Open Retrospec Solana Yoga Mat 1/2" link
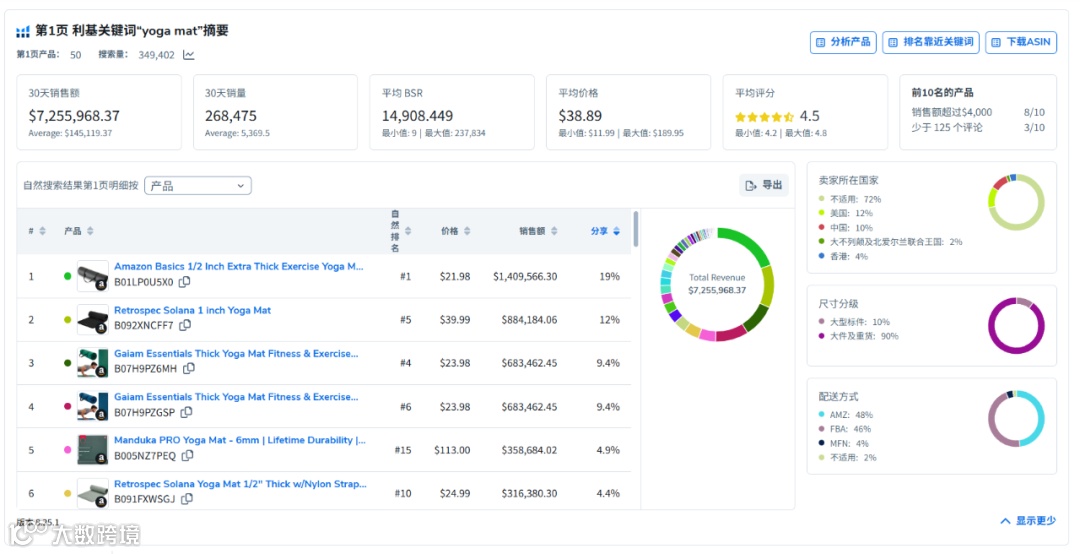1080x554 pixels. [240, 484]
